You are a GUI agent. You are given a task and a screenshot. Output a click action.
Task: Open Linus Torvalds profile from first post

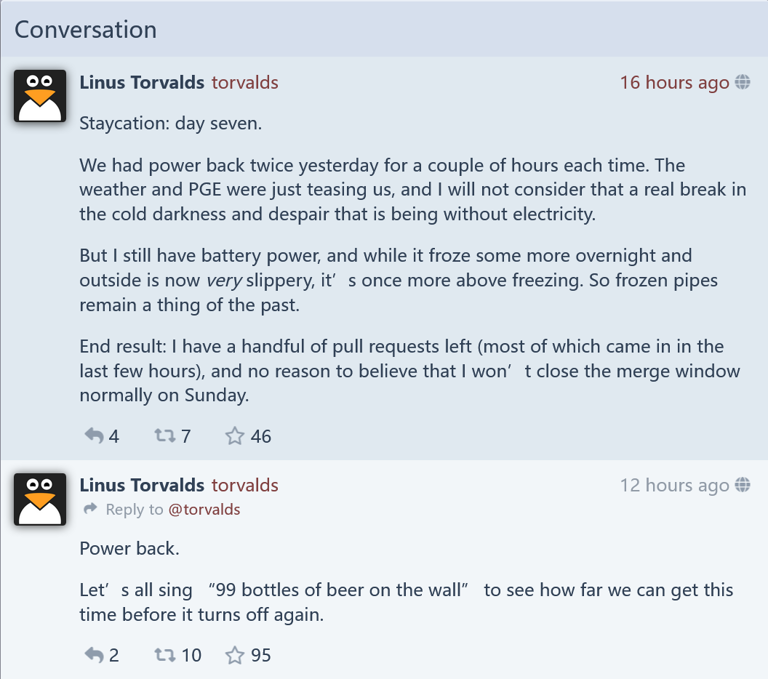(x=142, y=82)
